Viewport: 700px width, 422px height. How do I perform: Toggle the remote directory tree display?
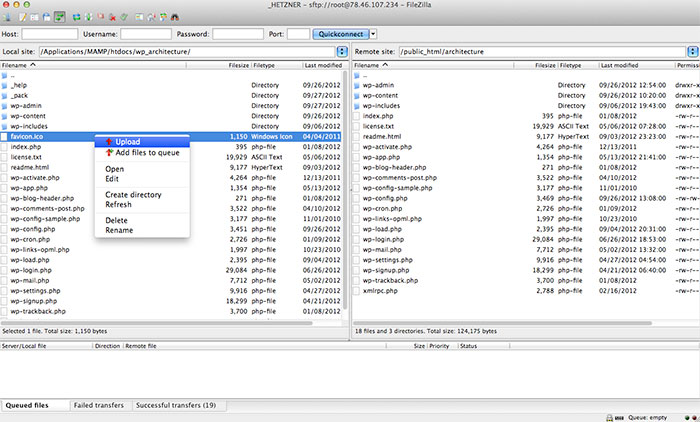coord(46,17)
